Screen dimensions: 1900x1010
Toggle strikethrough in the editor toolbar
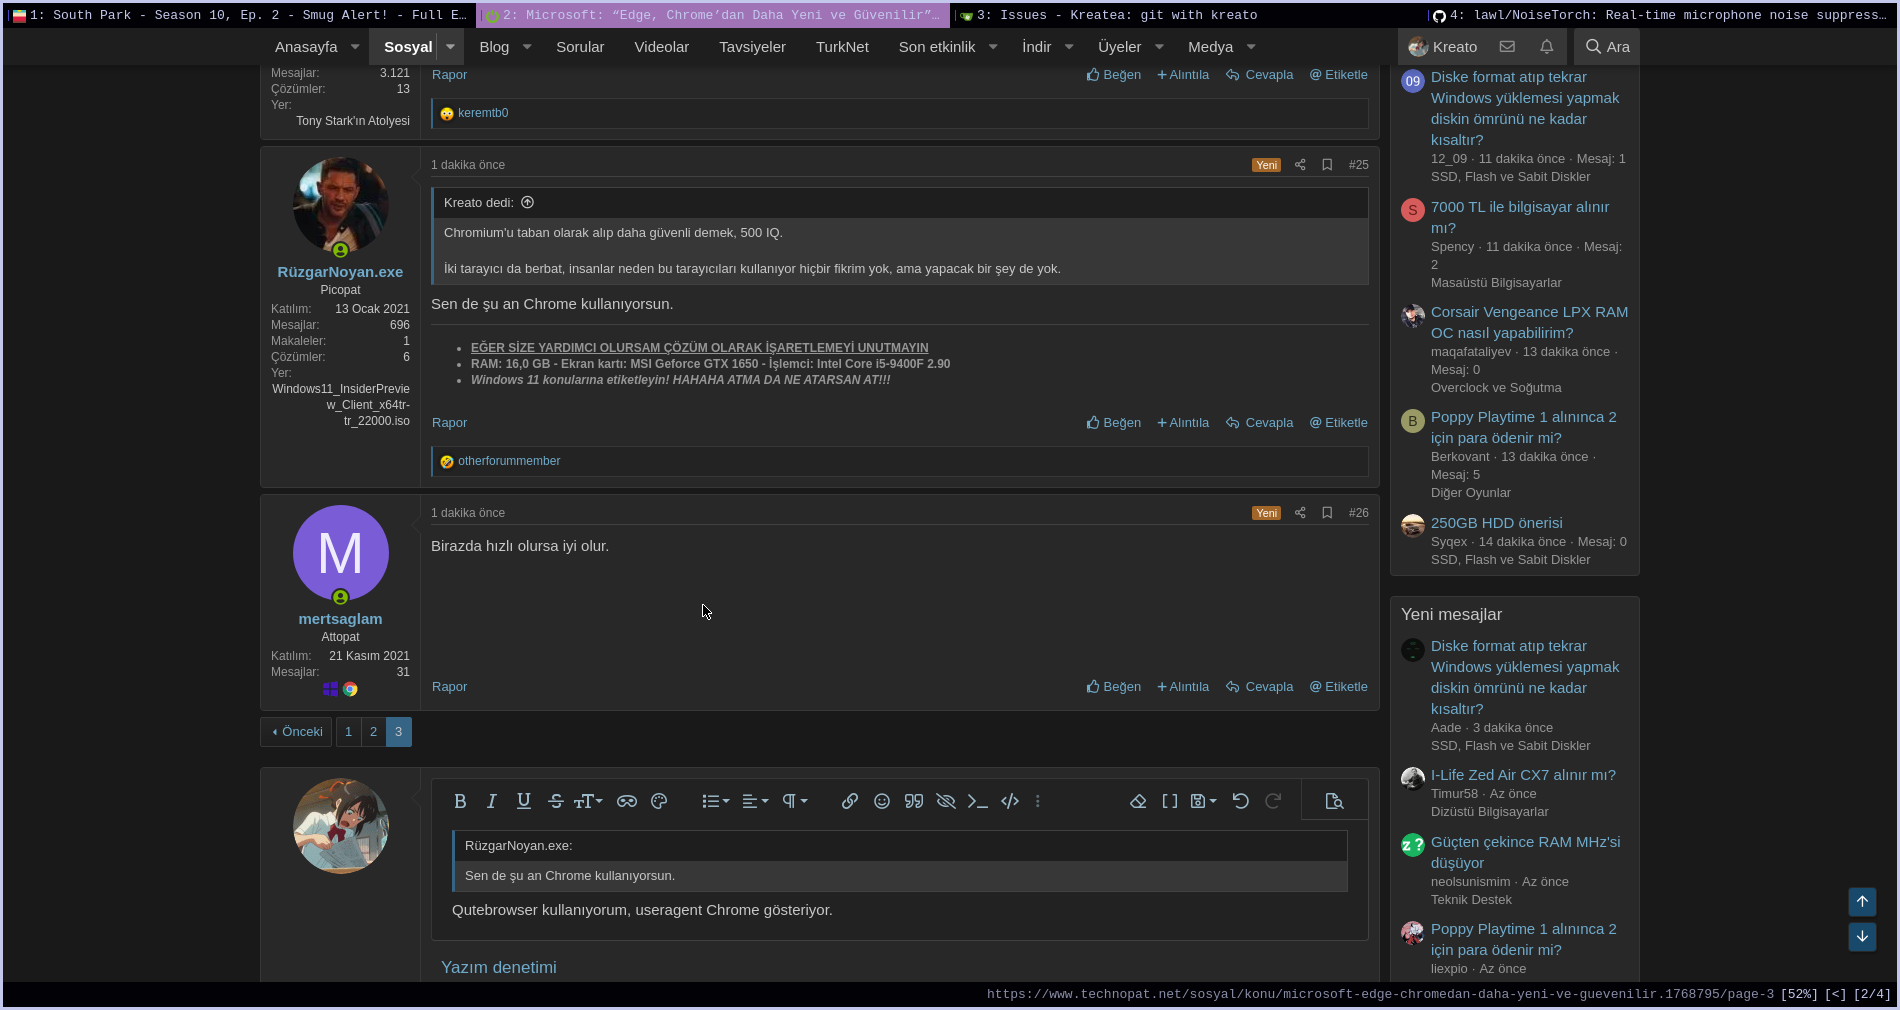(556, 801)
